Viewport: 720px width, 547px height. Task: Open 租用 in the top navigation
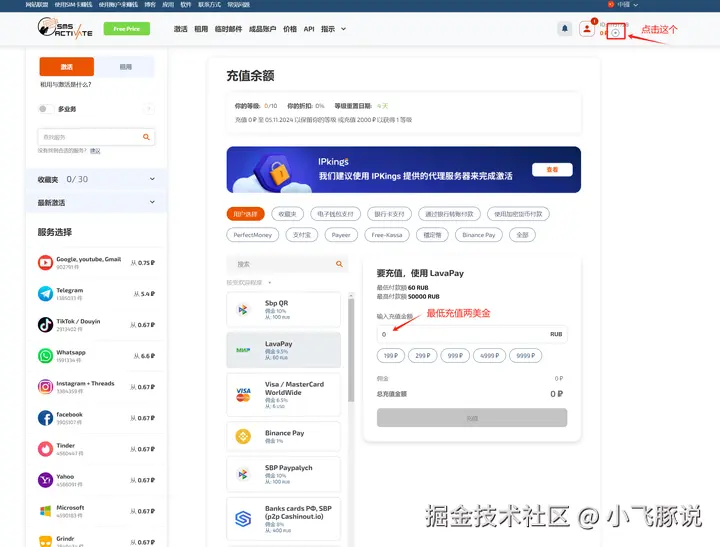(201, 29)
